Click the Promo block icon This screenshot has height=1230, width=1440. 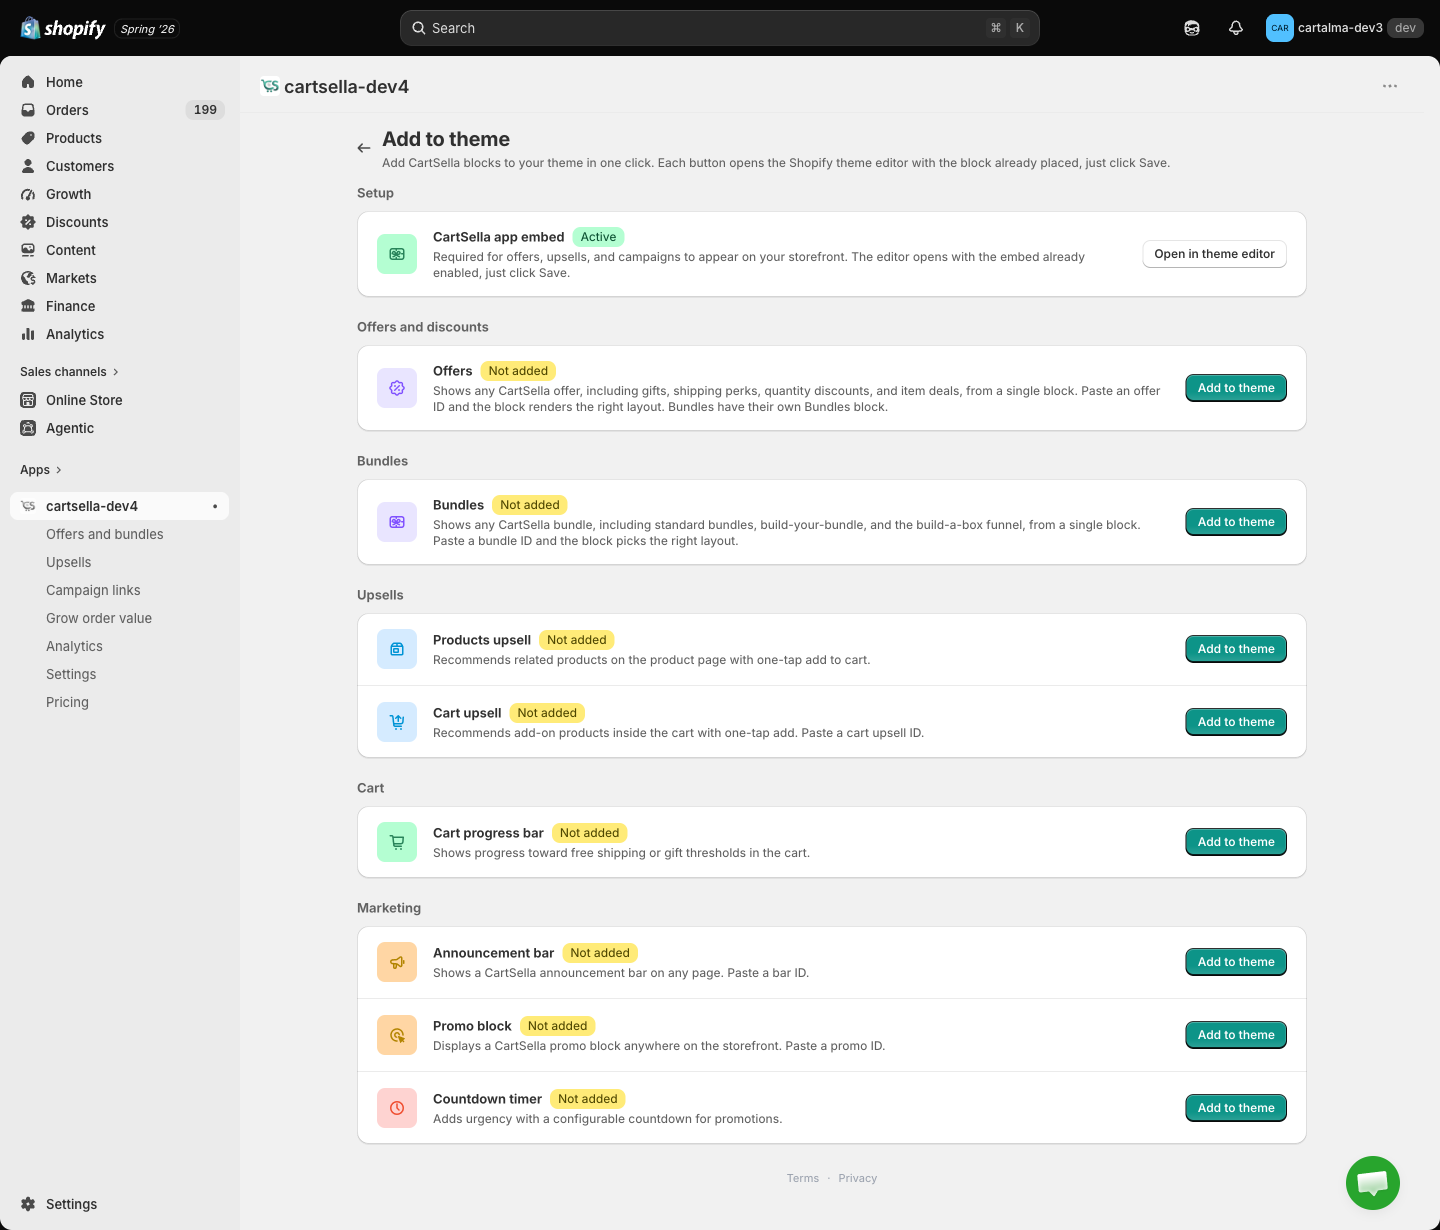[397, 1035]
